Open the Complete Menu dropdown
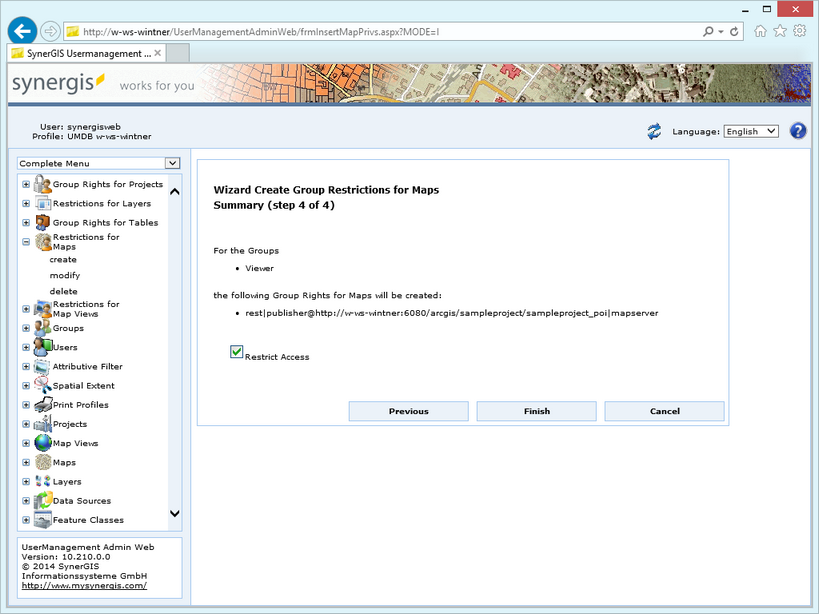819x614 pixels. point(172,163)
